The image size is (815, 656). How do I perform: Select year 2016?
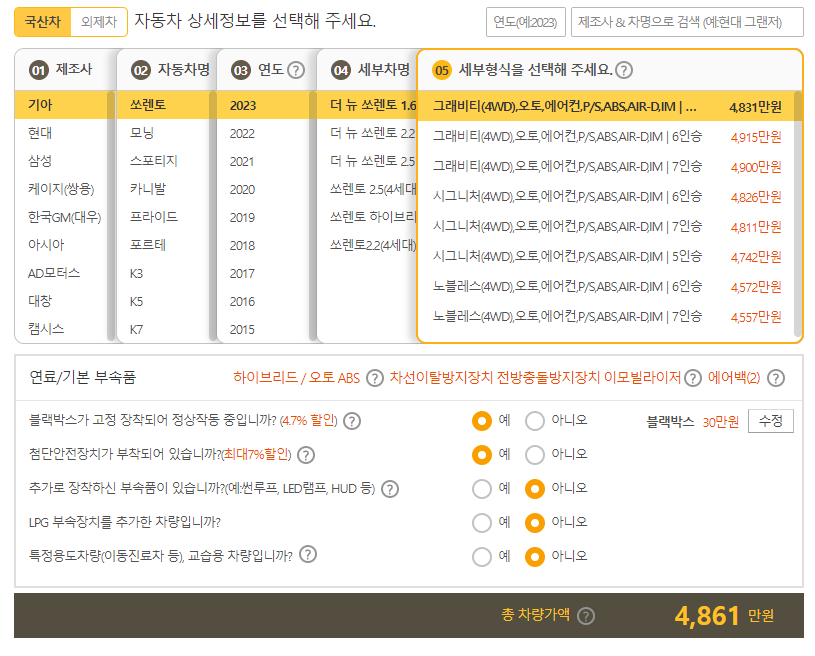click(x=262, y=301)
